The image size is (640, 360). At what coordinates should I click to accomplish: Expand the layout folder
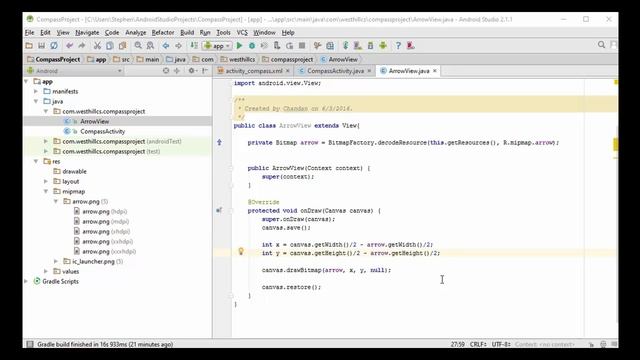click(46, 181)
